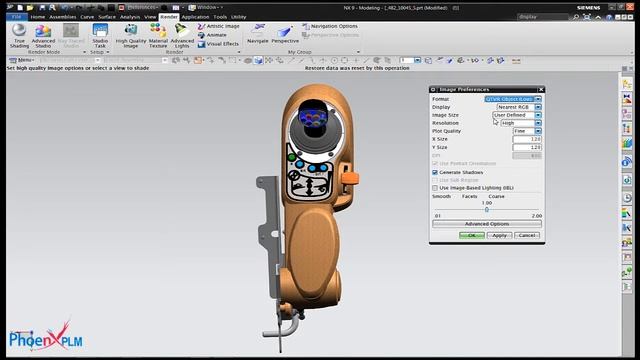Select the Animate command
This screenshot has height=360, width=640.
[x=212, y=35]
